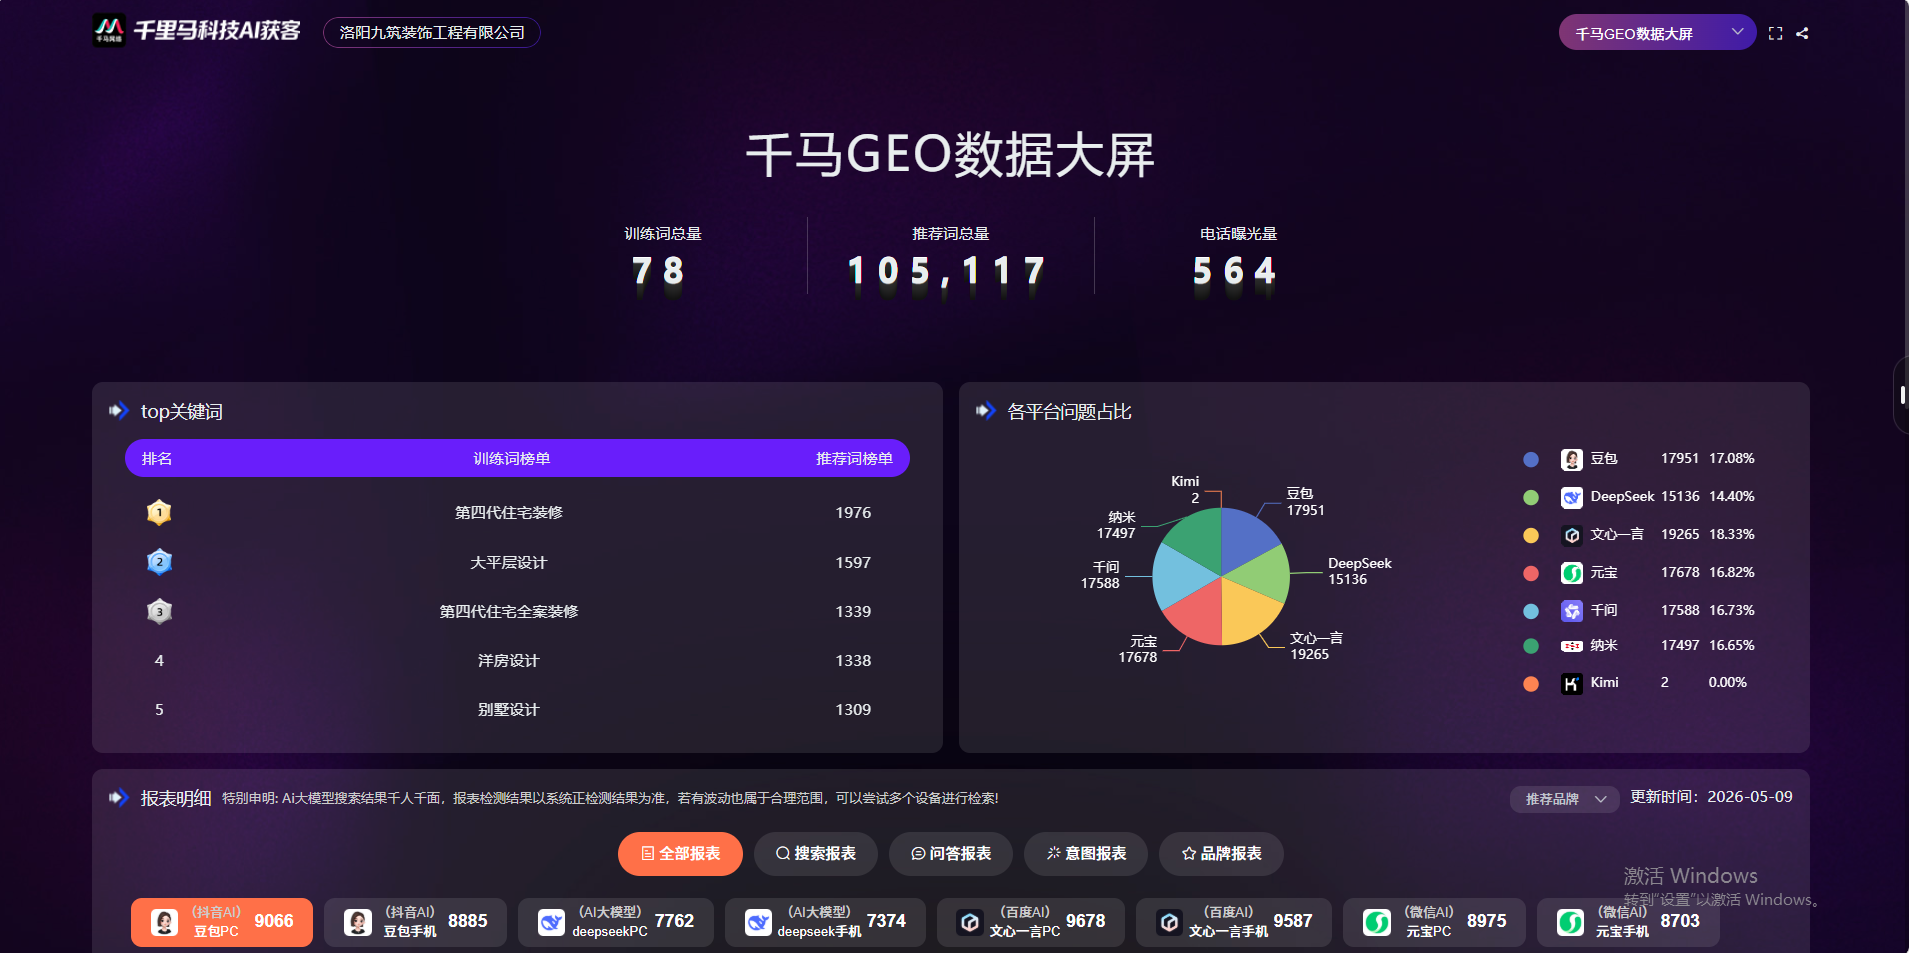Click keyword 第四代住宅全案装修
This screenshot has height=953, width=1909.
(x=509, y=612)
